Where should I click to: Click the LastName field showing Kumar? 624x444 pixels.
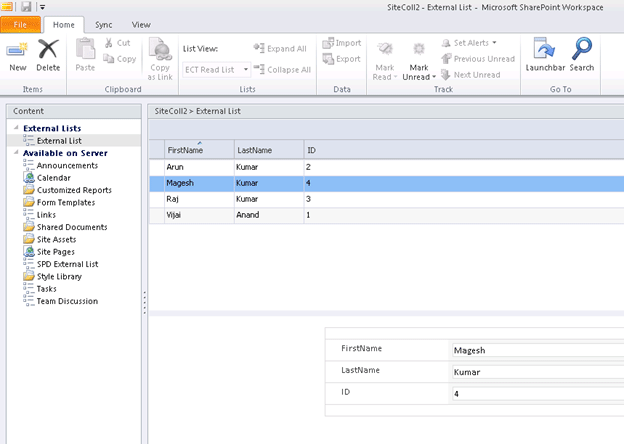(538, 372)
